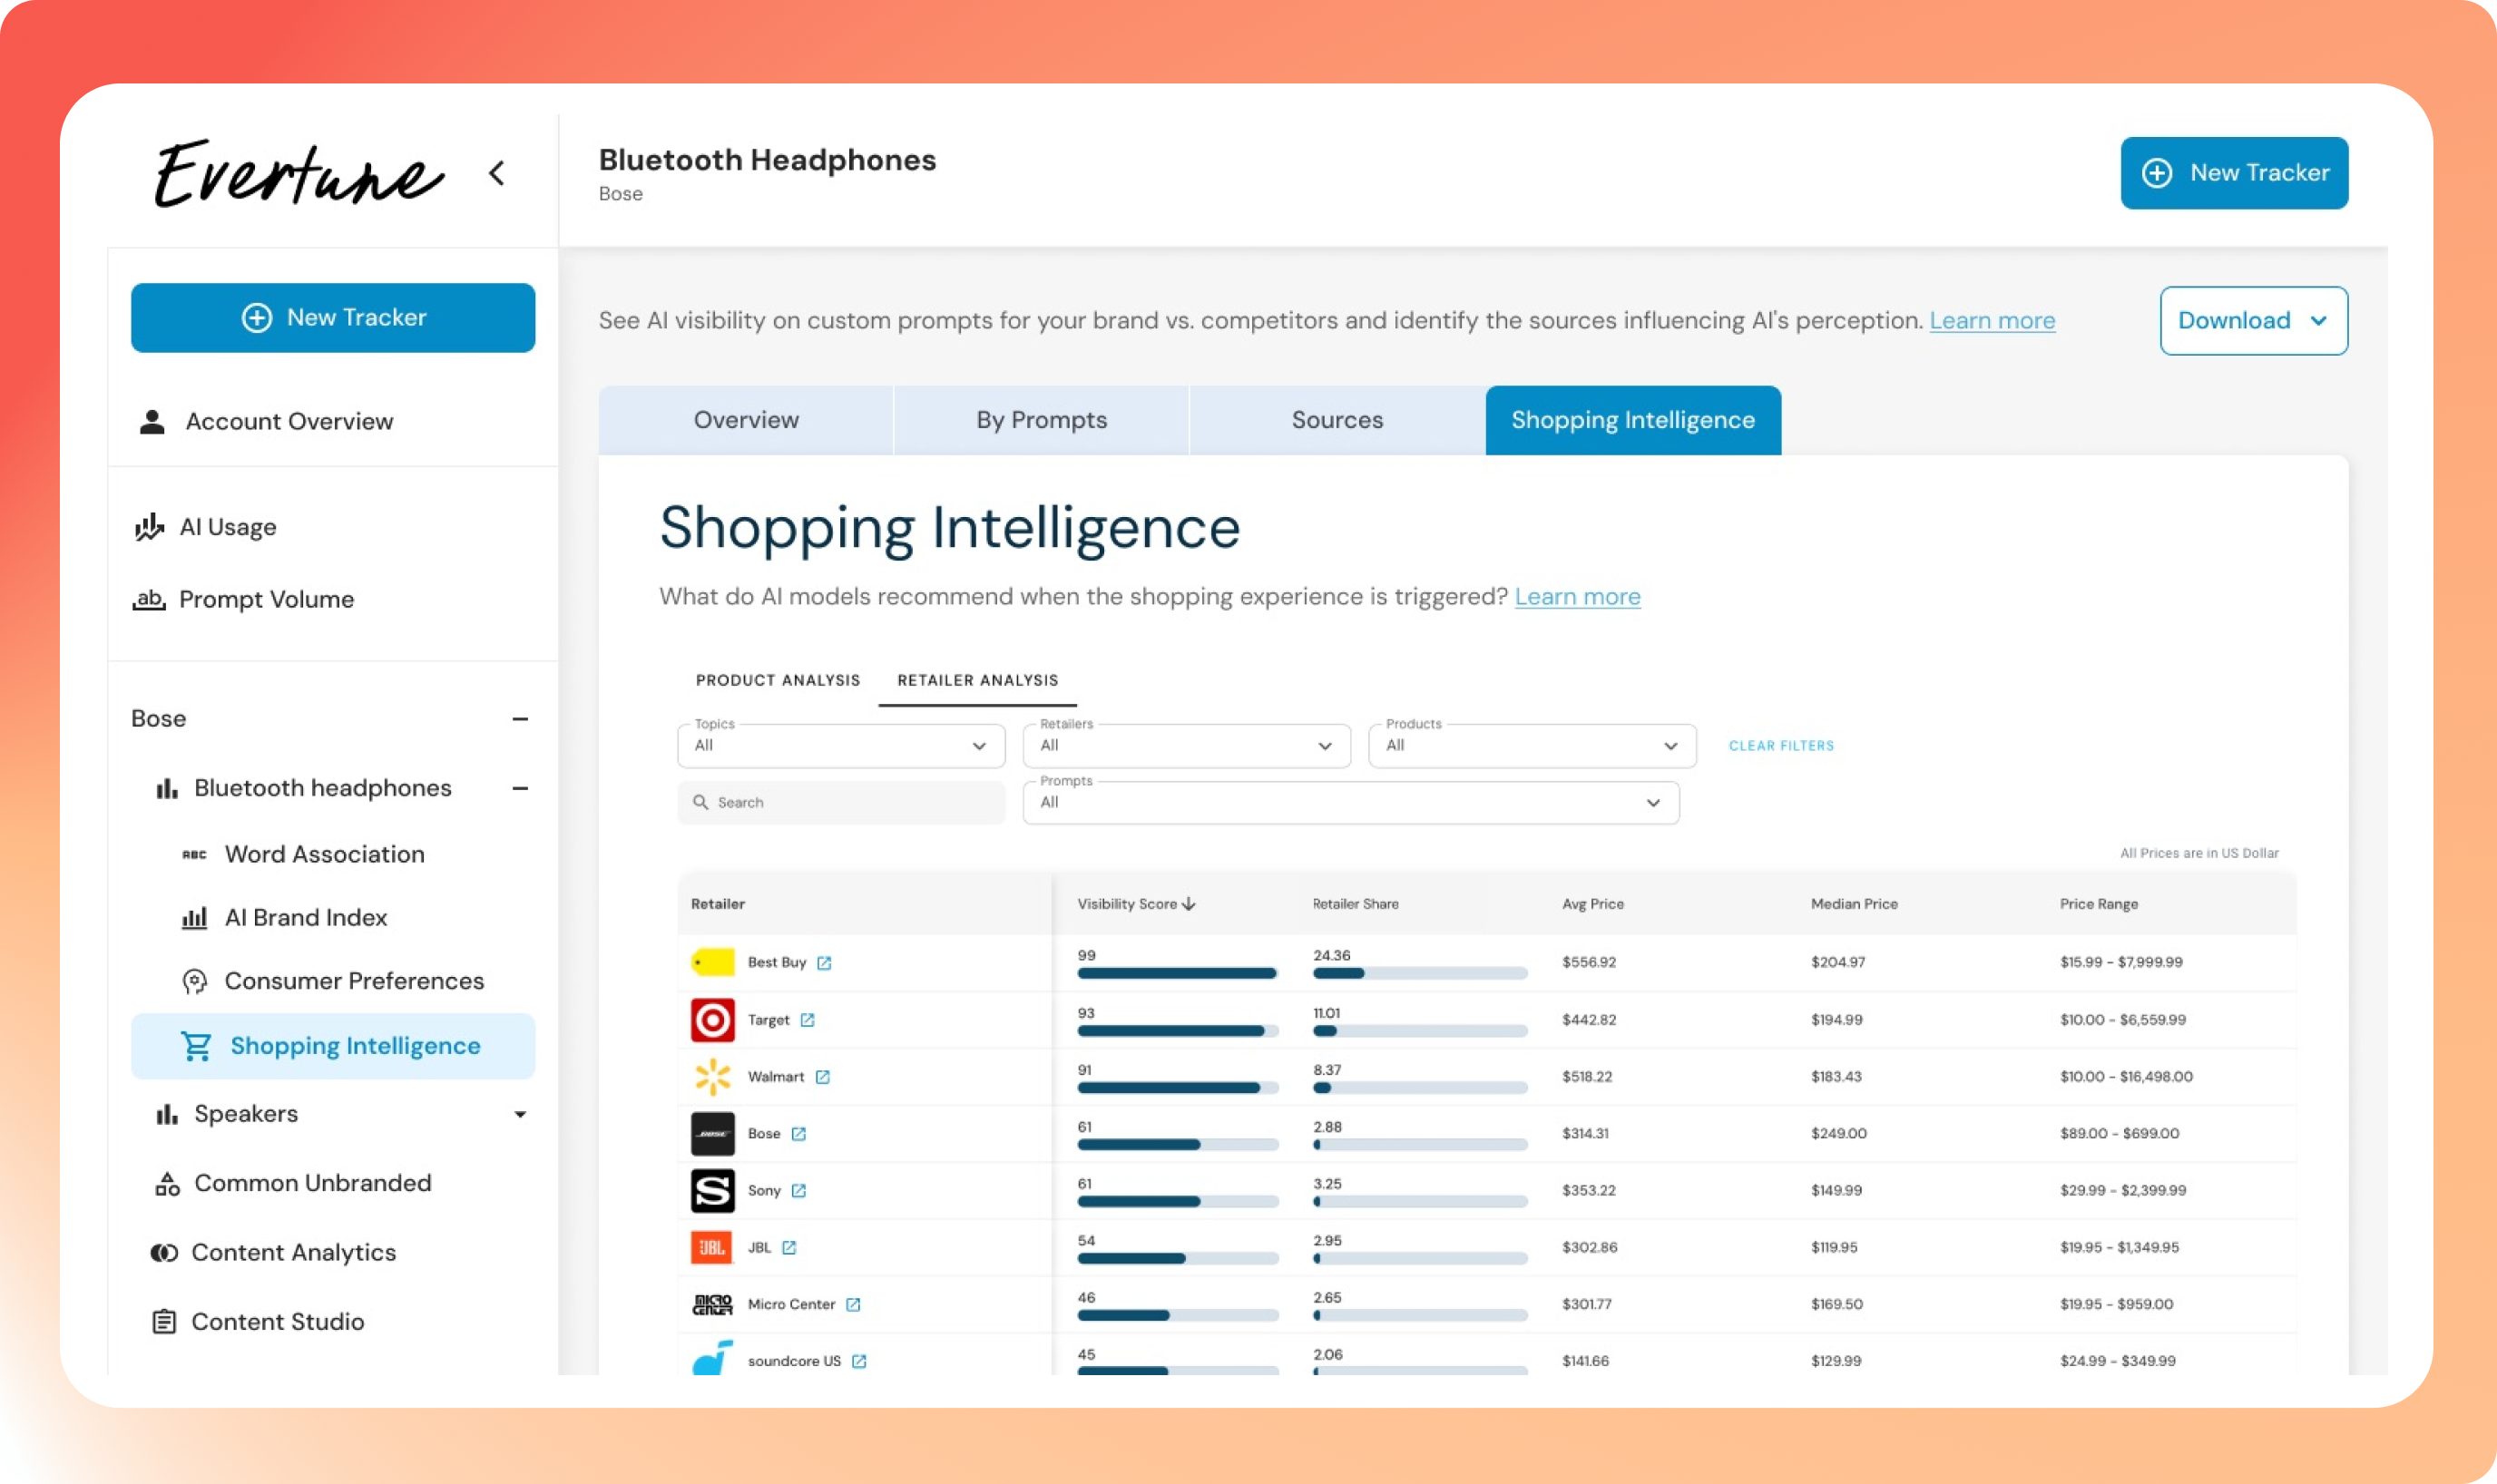
Task: Open Micro Center external link icon
Action: [x=853, y=1305]
